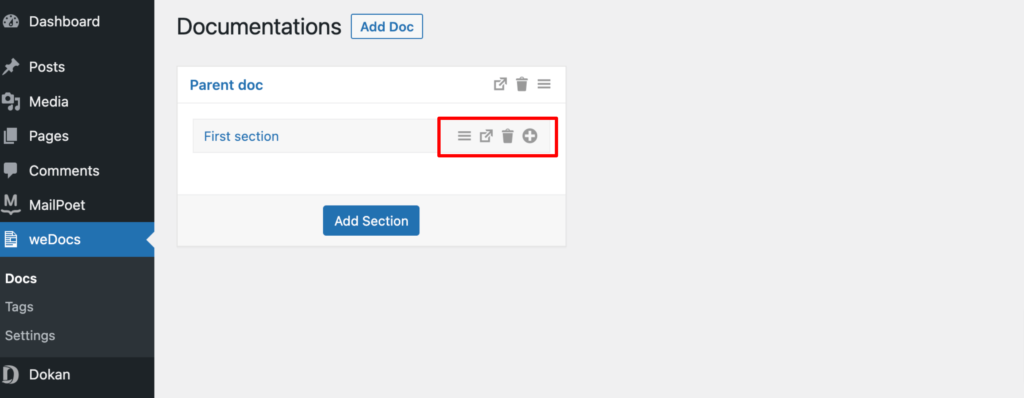Viewport: 1024px width, 398px height.
Task: Delete Parent doc with trash icon
Action: pyautogui.click(x=522, y=84)
